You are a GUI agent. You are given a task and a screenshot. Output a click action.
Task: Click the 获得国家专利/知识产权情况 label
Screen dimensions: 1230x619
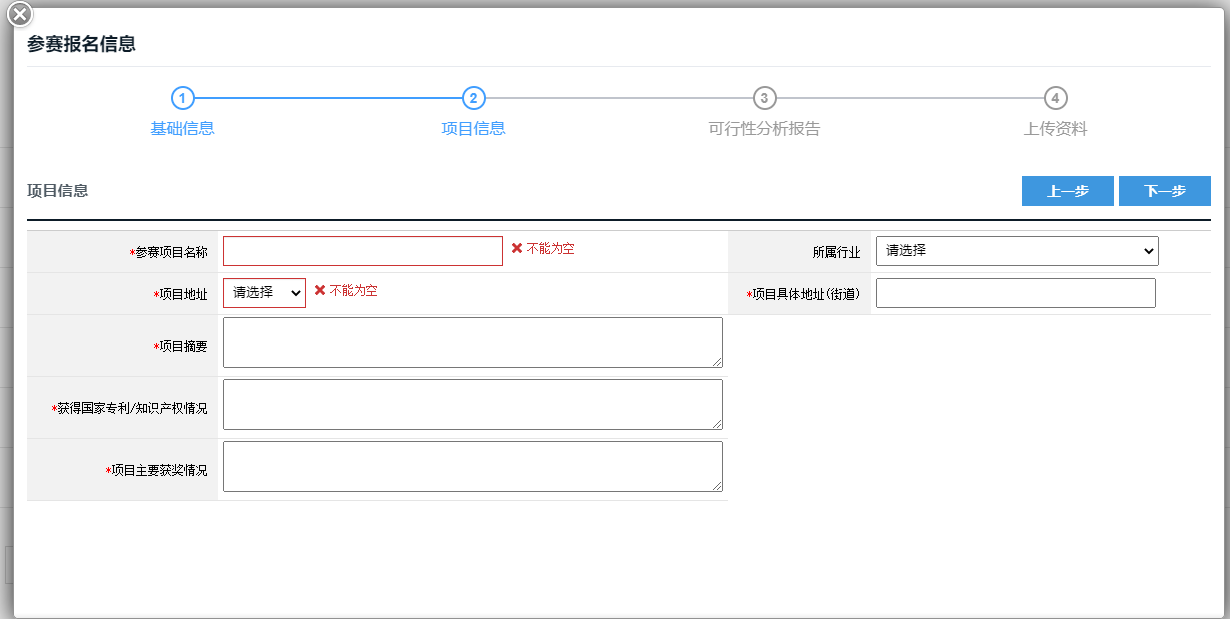(132, 408)
